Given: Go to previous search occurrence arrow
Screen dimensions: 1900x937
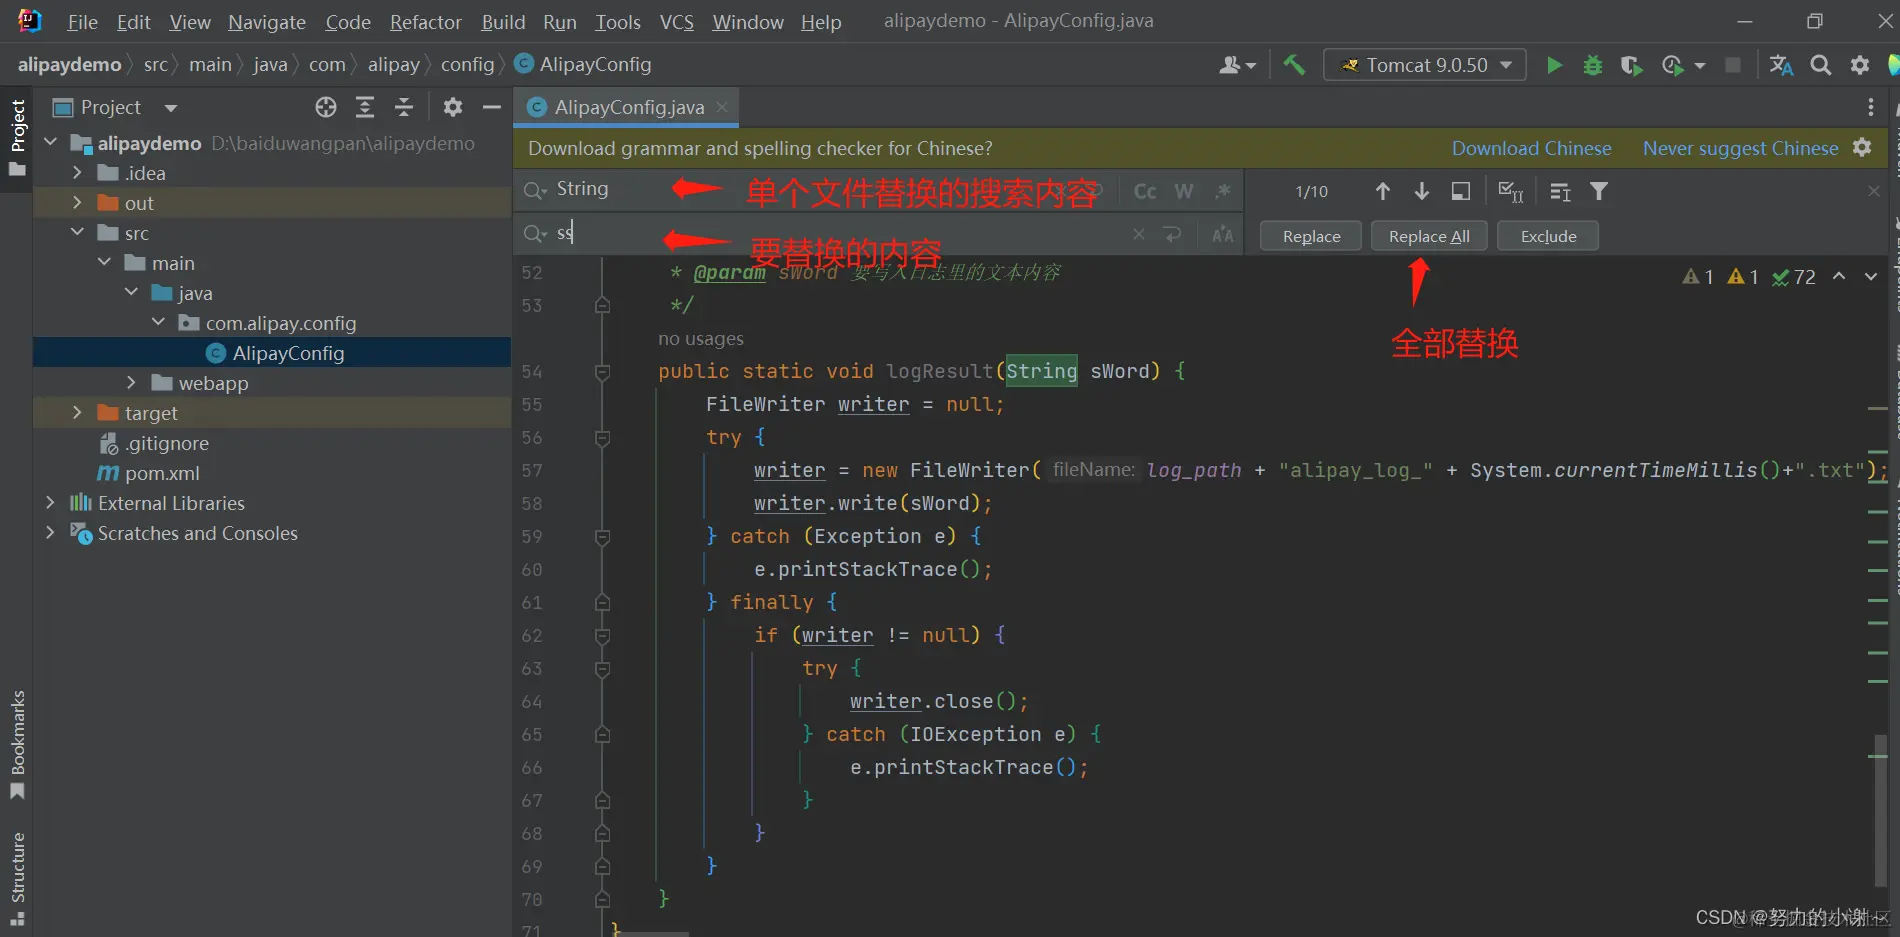Looking at the screenshot, I should coord(1383,191).
